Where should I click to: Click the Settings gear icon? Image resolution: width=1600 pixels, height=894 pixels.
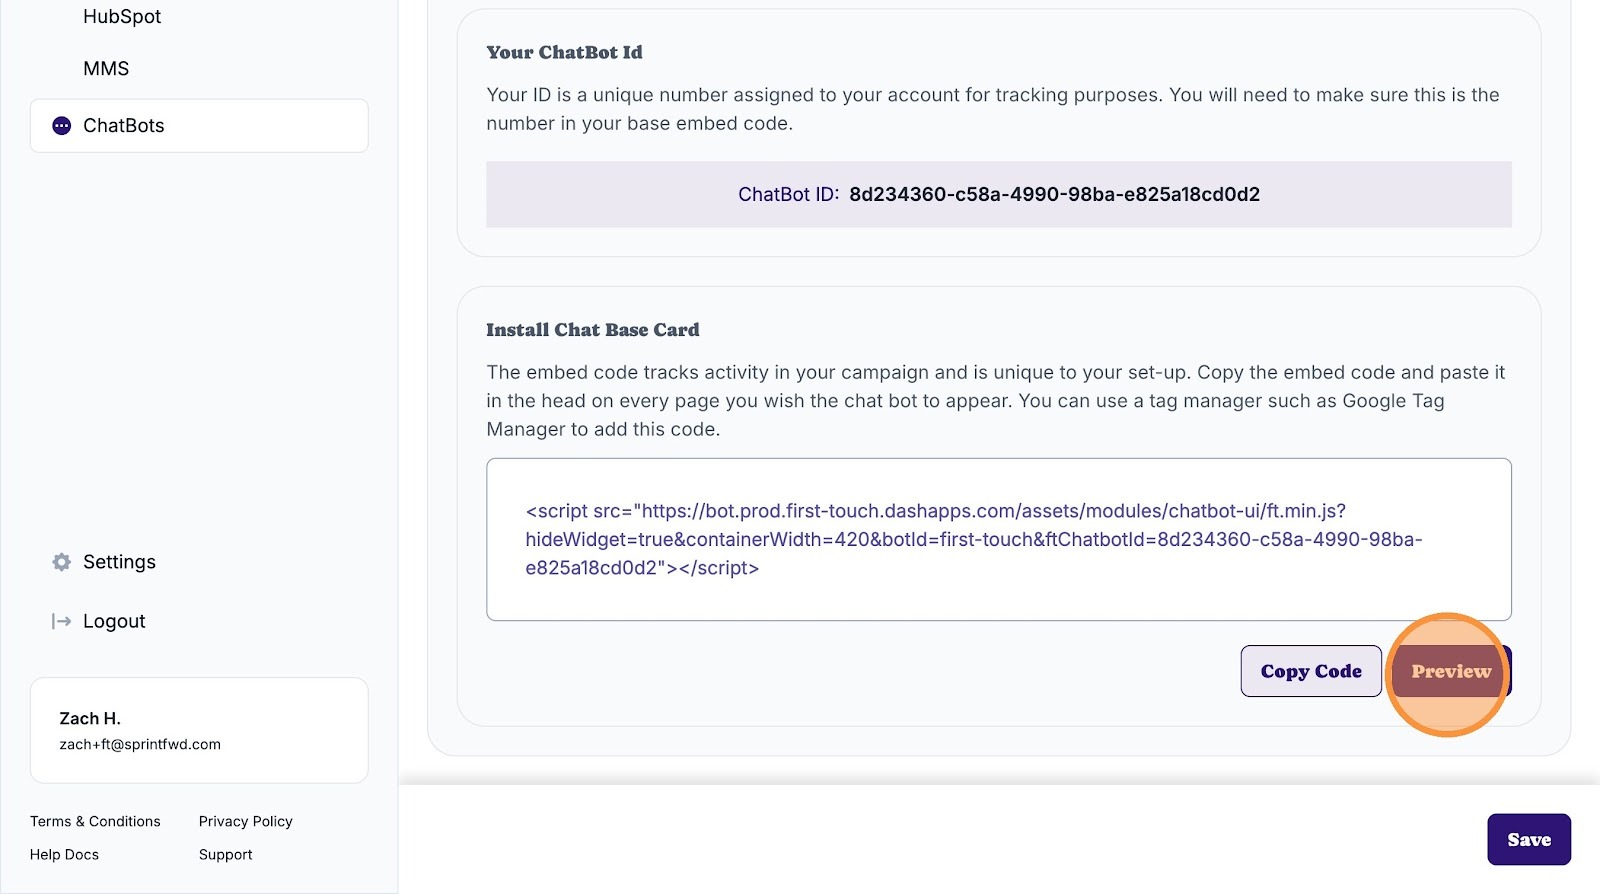62,562
